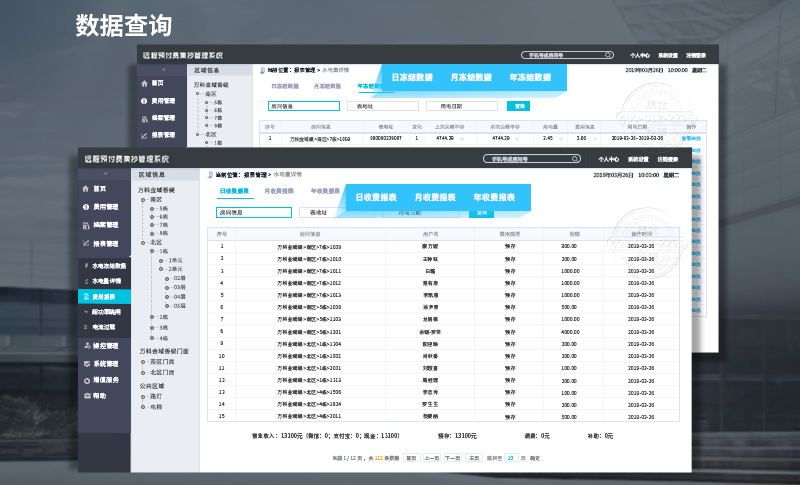Click the 报表管理 chart icon in front sidebar
Screen dimensions: 800x485
click(85, 243)
